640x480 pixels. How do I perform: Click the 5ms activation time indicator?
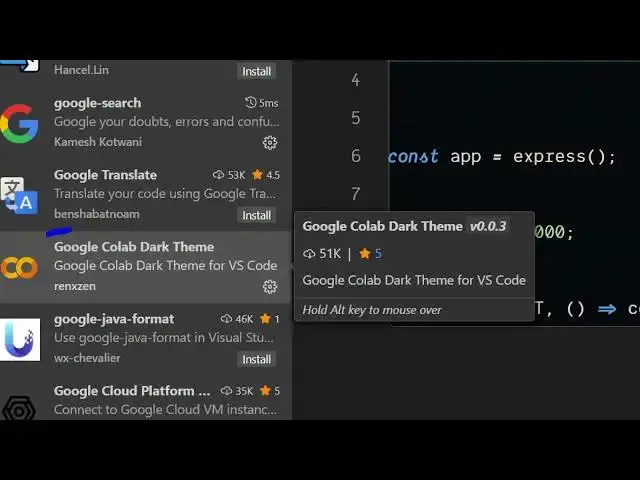point(262,103)
